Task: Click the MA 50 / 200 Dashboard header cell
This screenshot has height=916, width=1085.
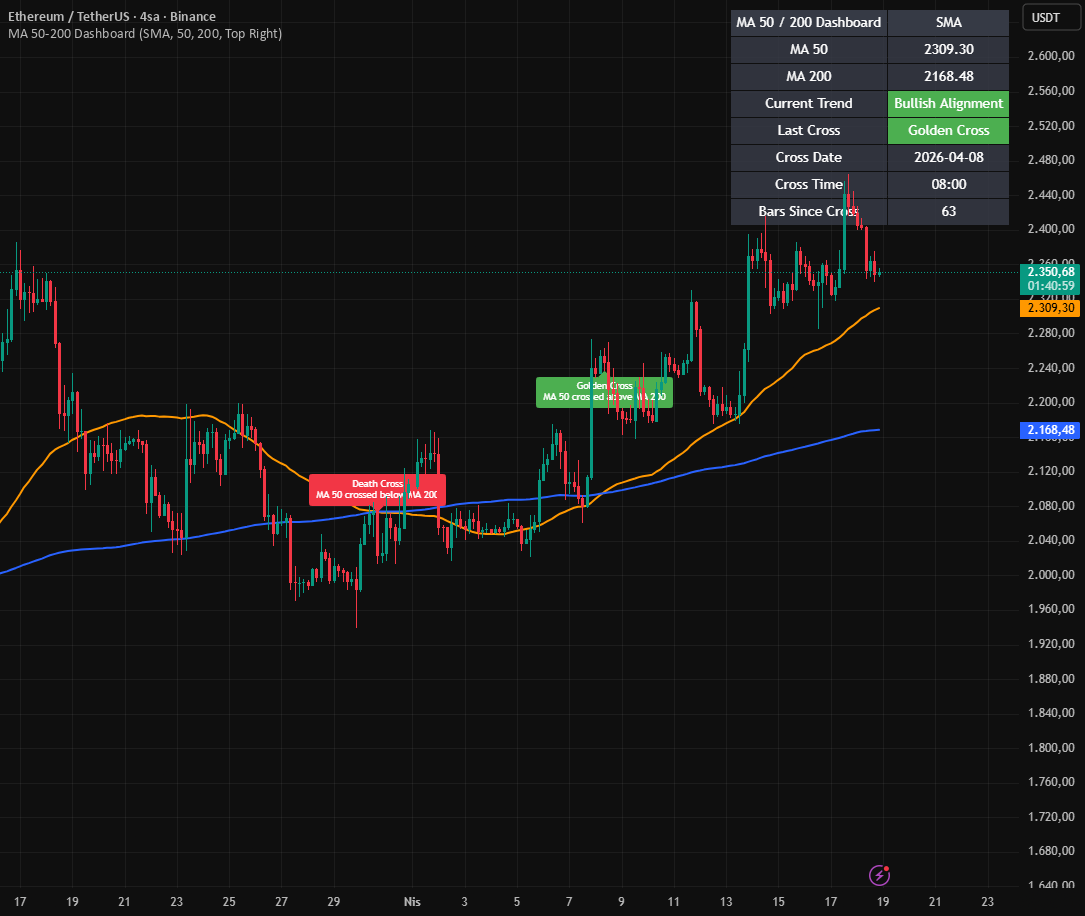Action: click(809, 22)
